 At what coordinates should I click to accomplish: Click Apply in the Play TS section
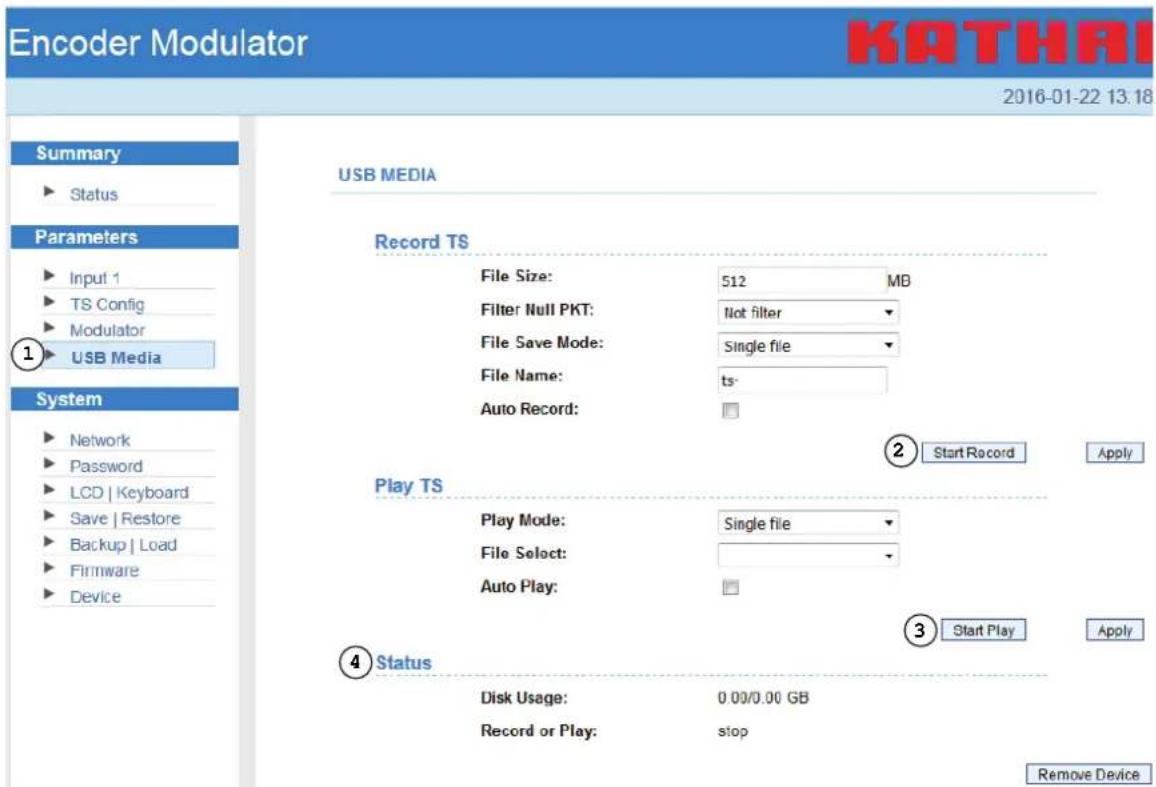coord(1115,631)
